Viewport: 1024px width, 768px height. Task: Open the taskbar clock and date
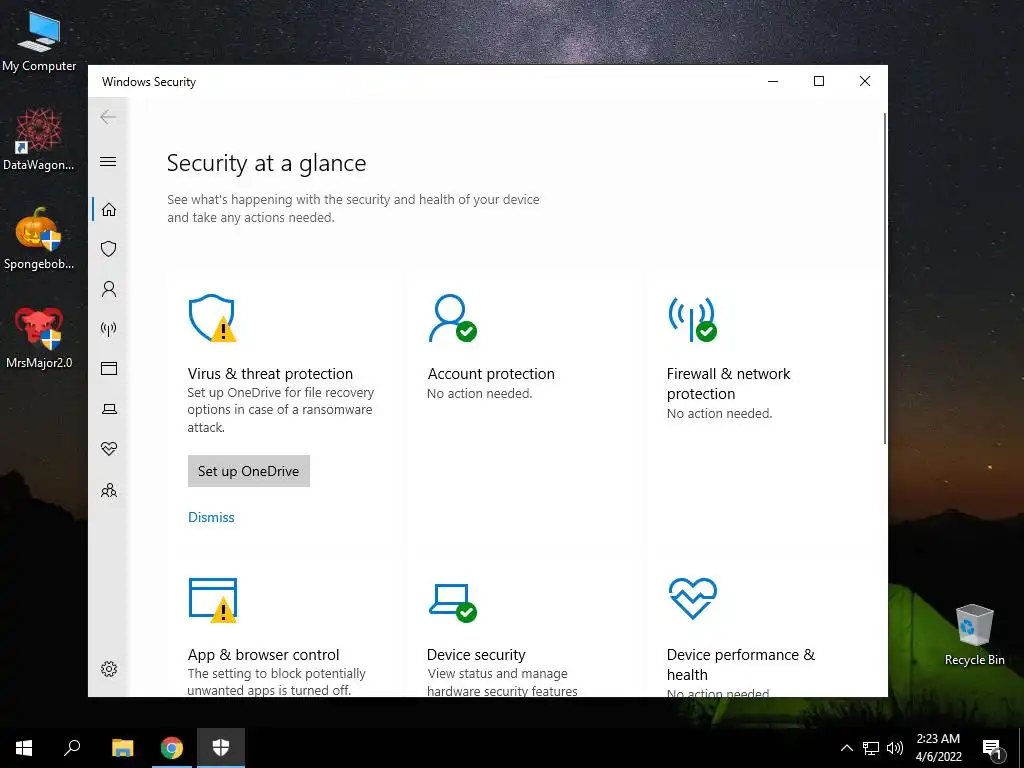click(938, 748)
